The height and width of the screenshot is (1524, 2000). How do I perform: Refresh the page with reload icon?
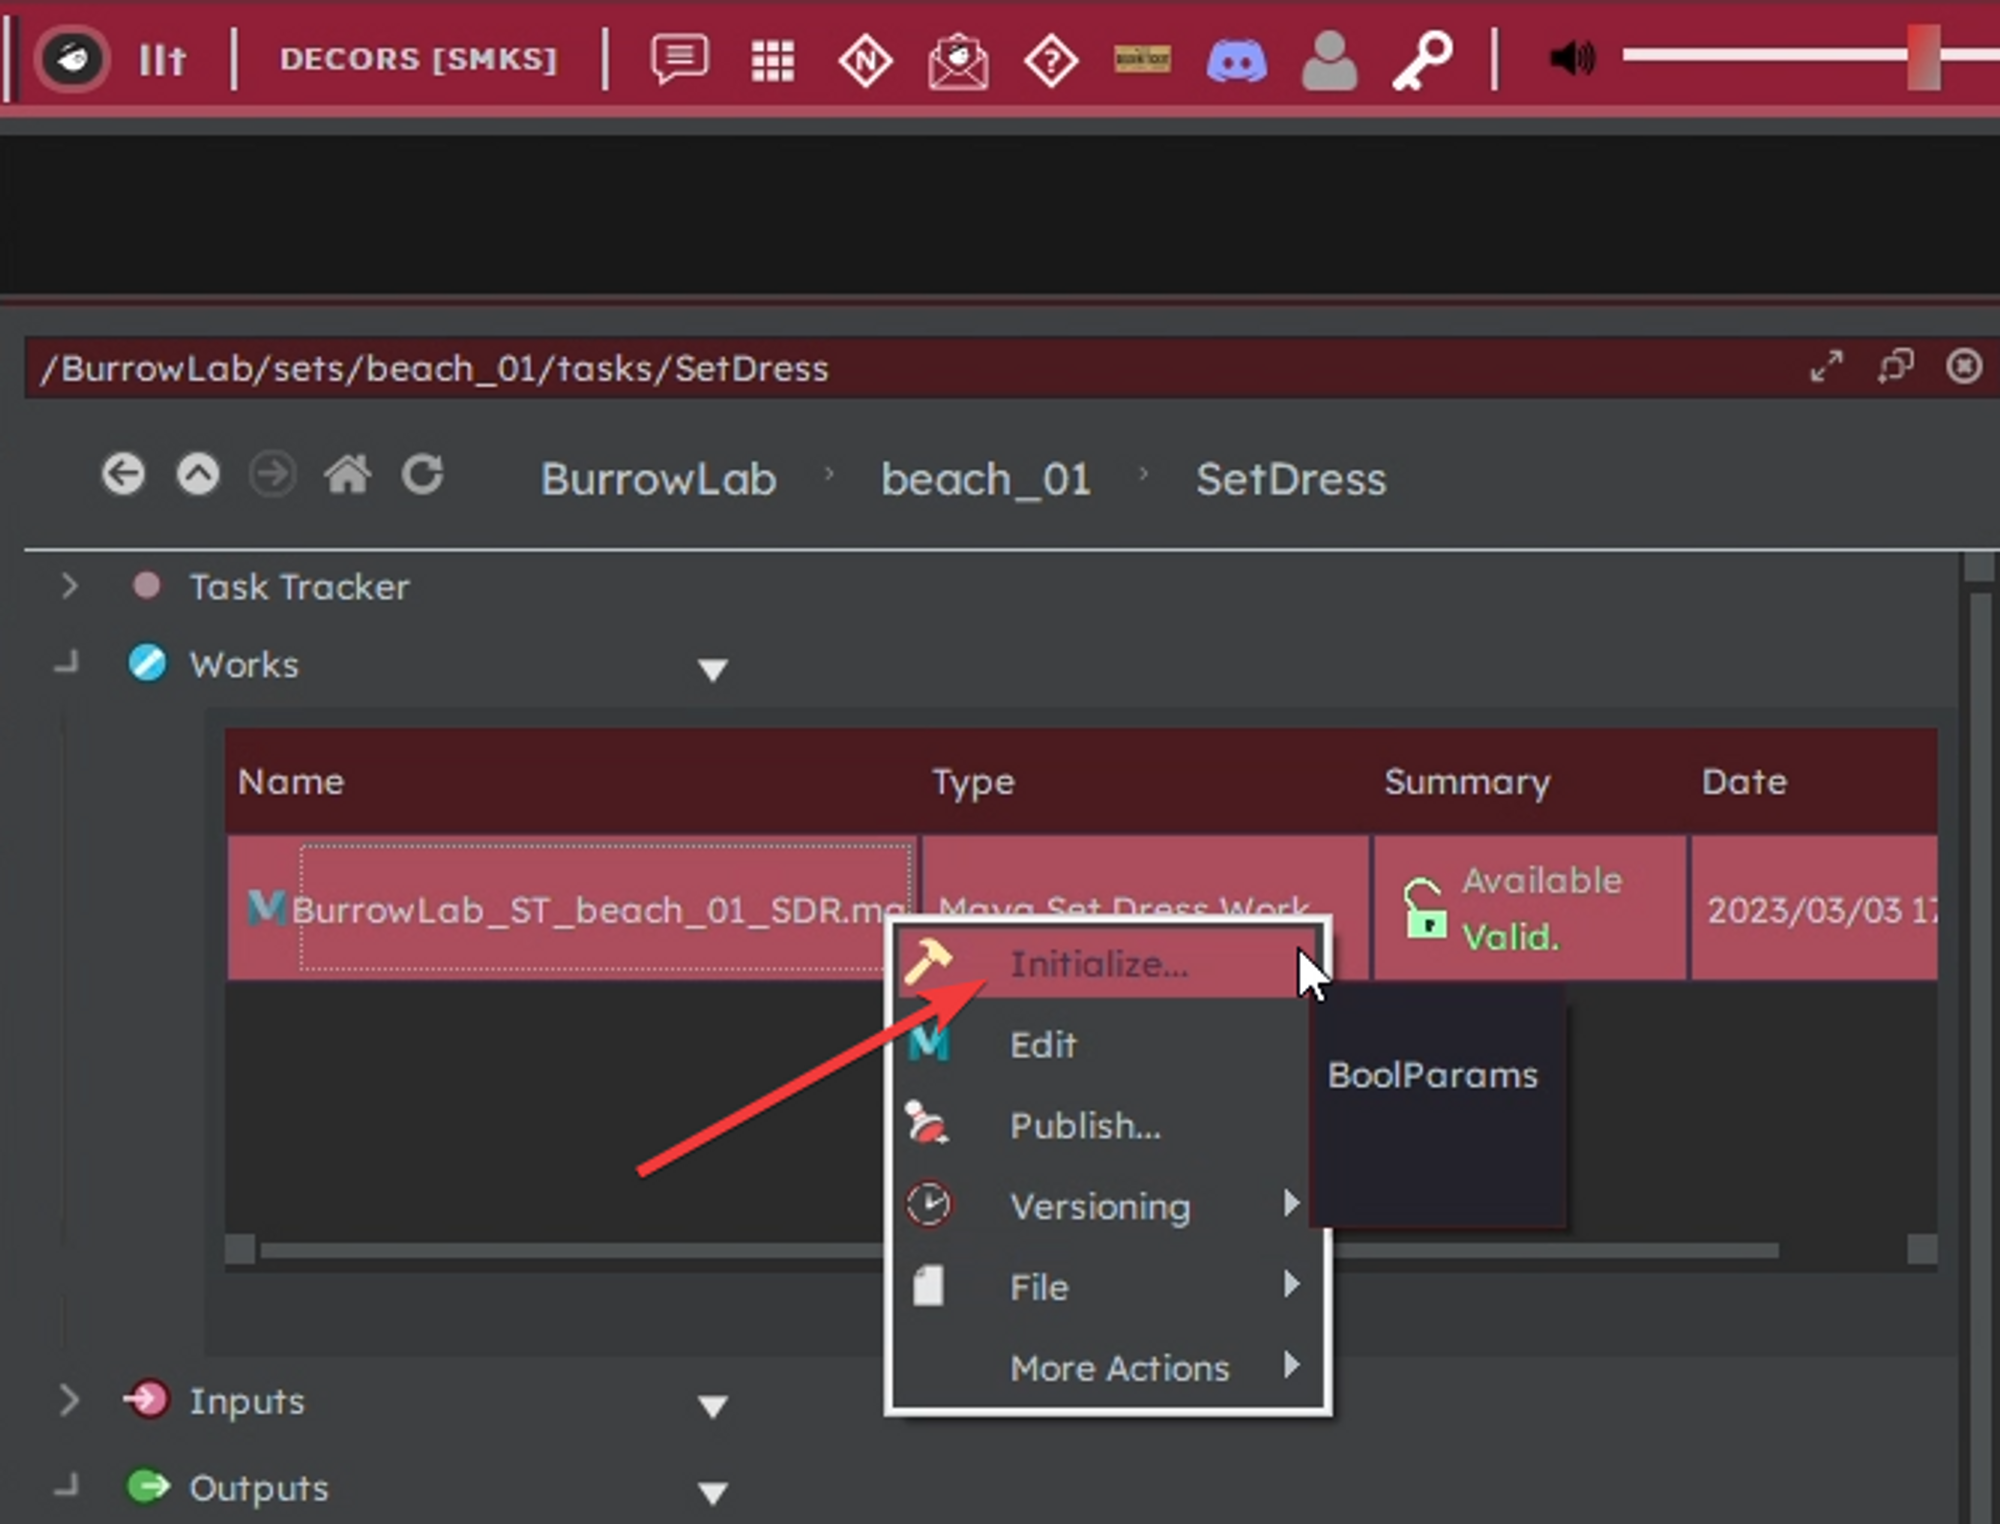[422, 474]
